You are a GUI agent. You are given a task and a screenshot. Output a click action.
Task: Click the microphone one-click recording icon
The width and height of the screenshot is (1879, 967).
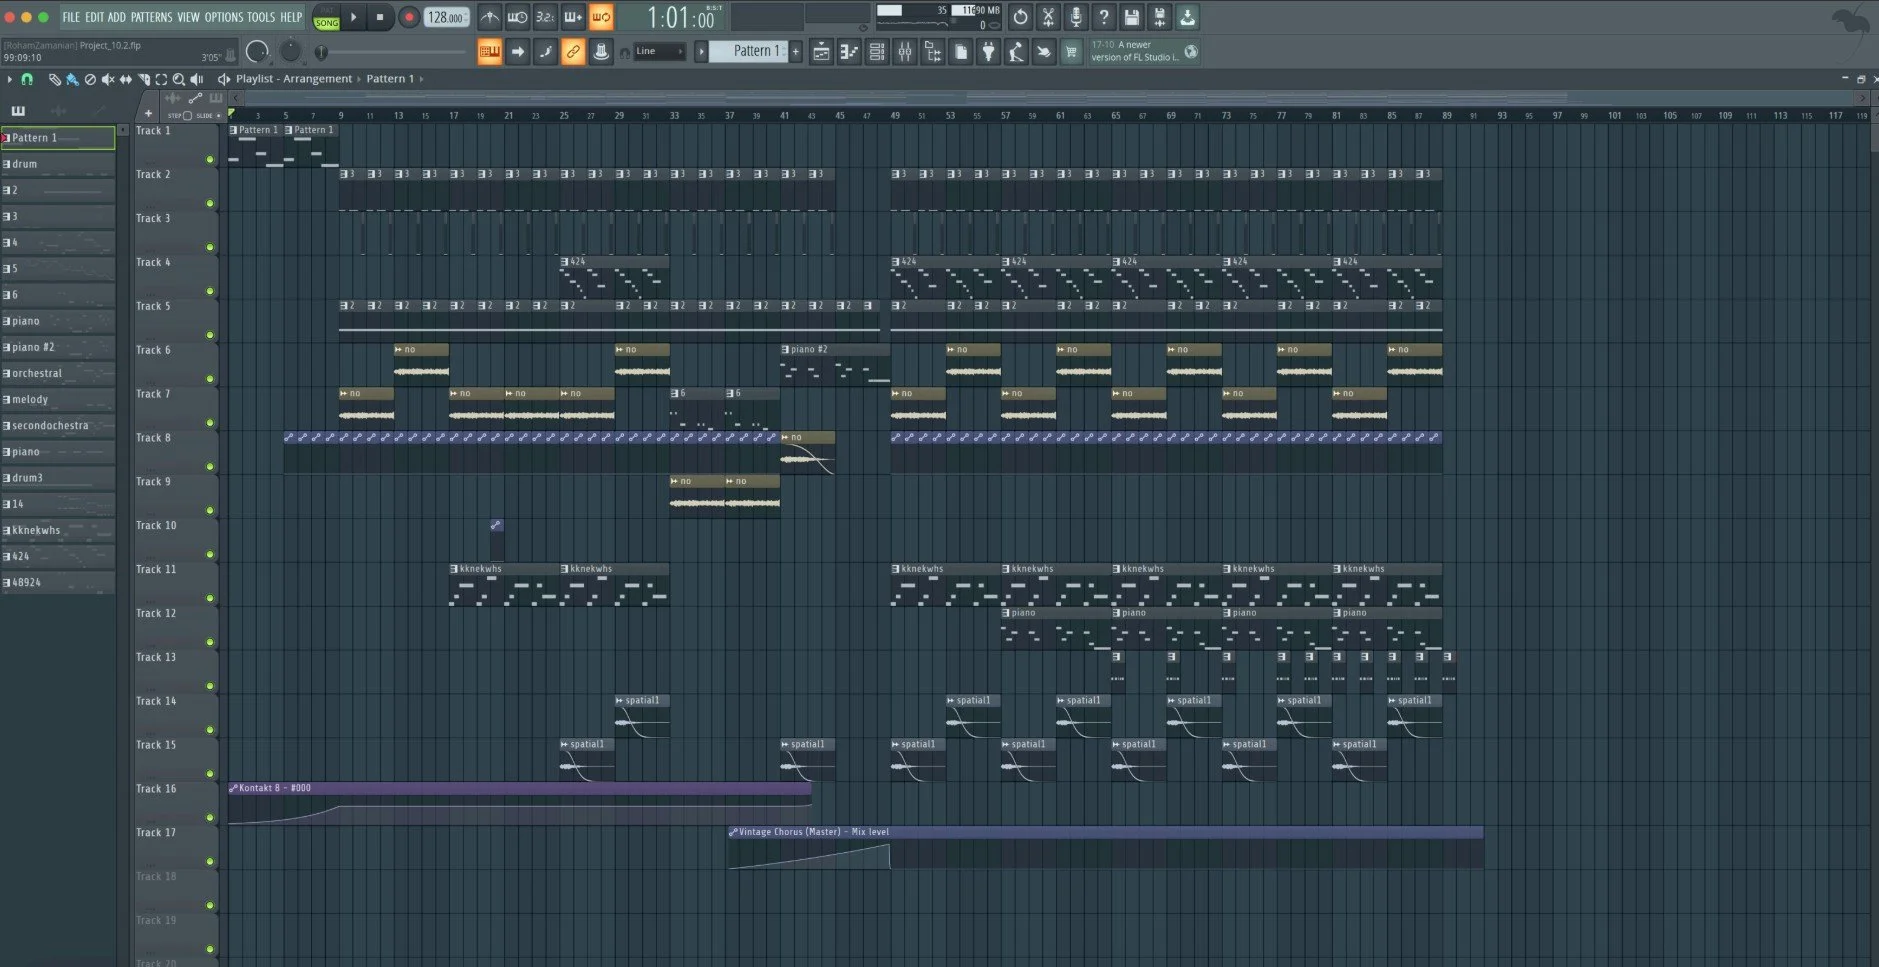click(x=1076, y=17)
